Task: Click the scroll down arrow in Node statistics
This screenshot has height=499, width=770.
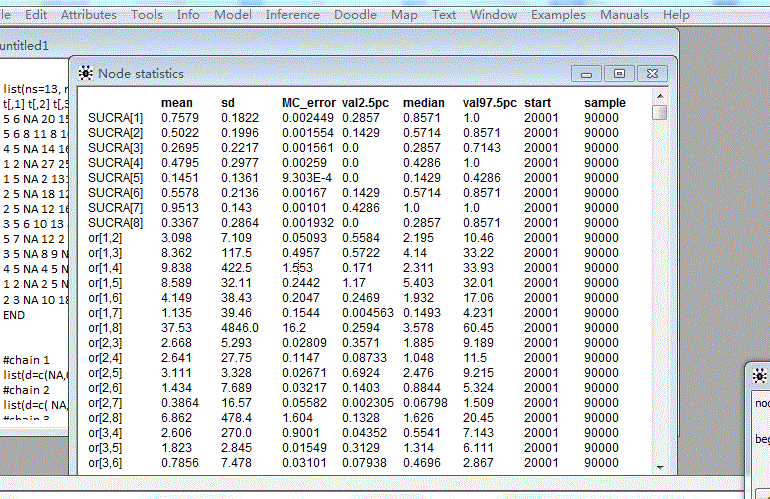Action: pos(659,466)
